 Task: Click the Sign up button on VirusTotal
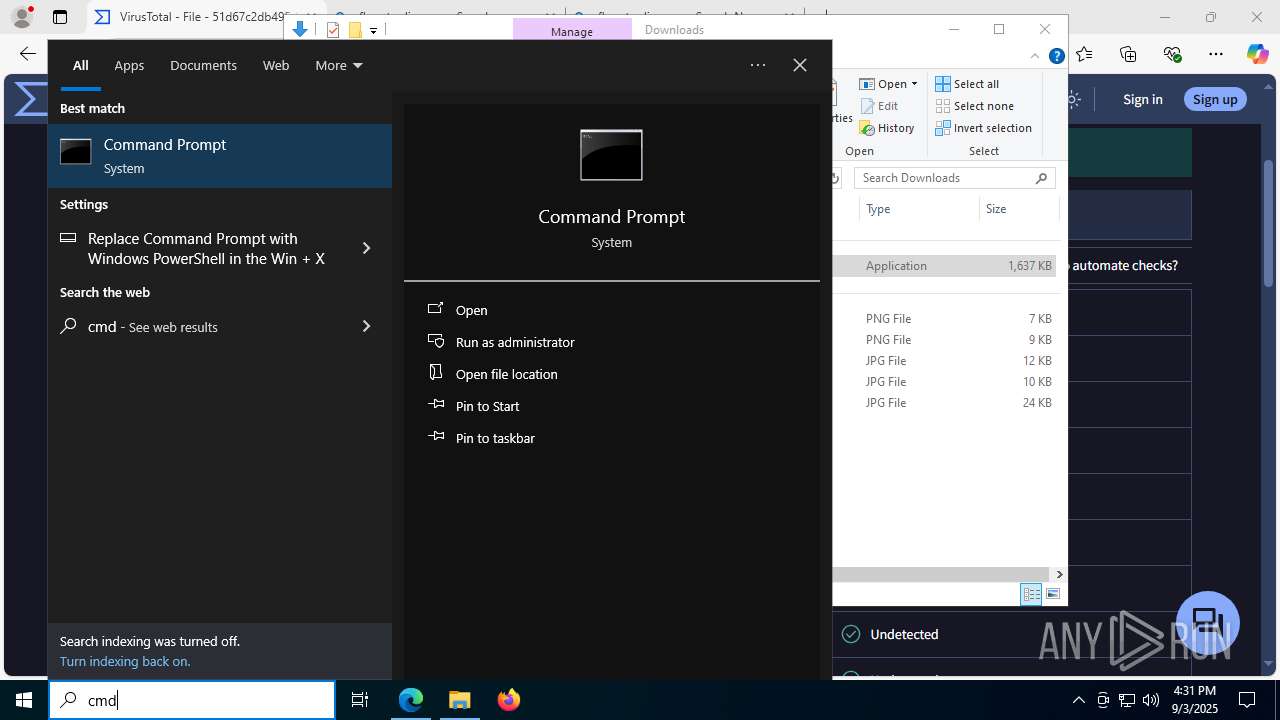(x=1215, y=99)
